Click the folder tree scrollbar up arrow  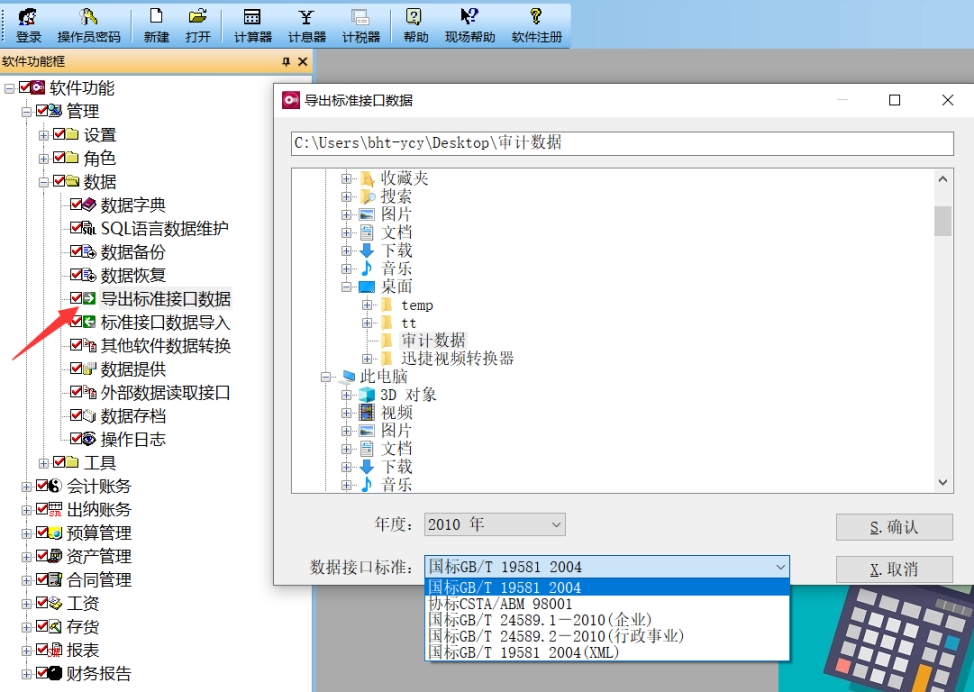(x=941, y=180)
